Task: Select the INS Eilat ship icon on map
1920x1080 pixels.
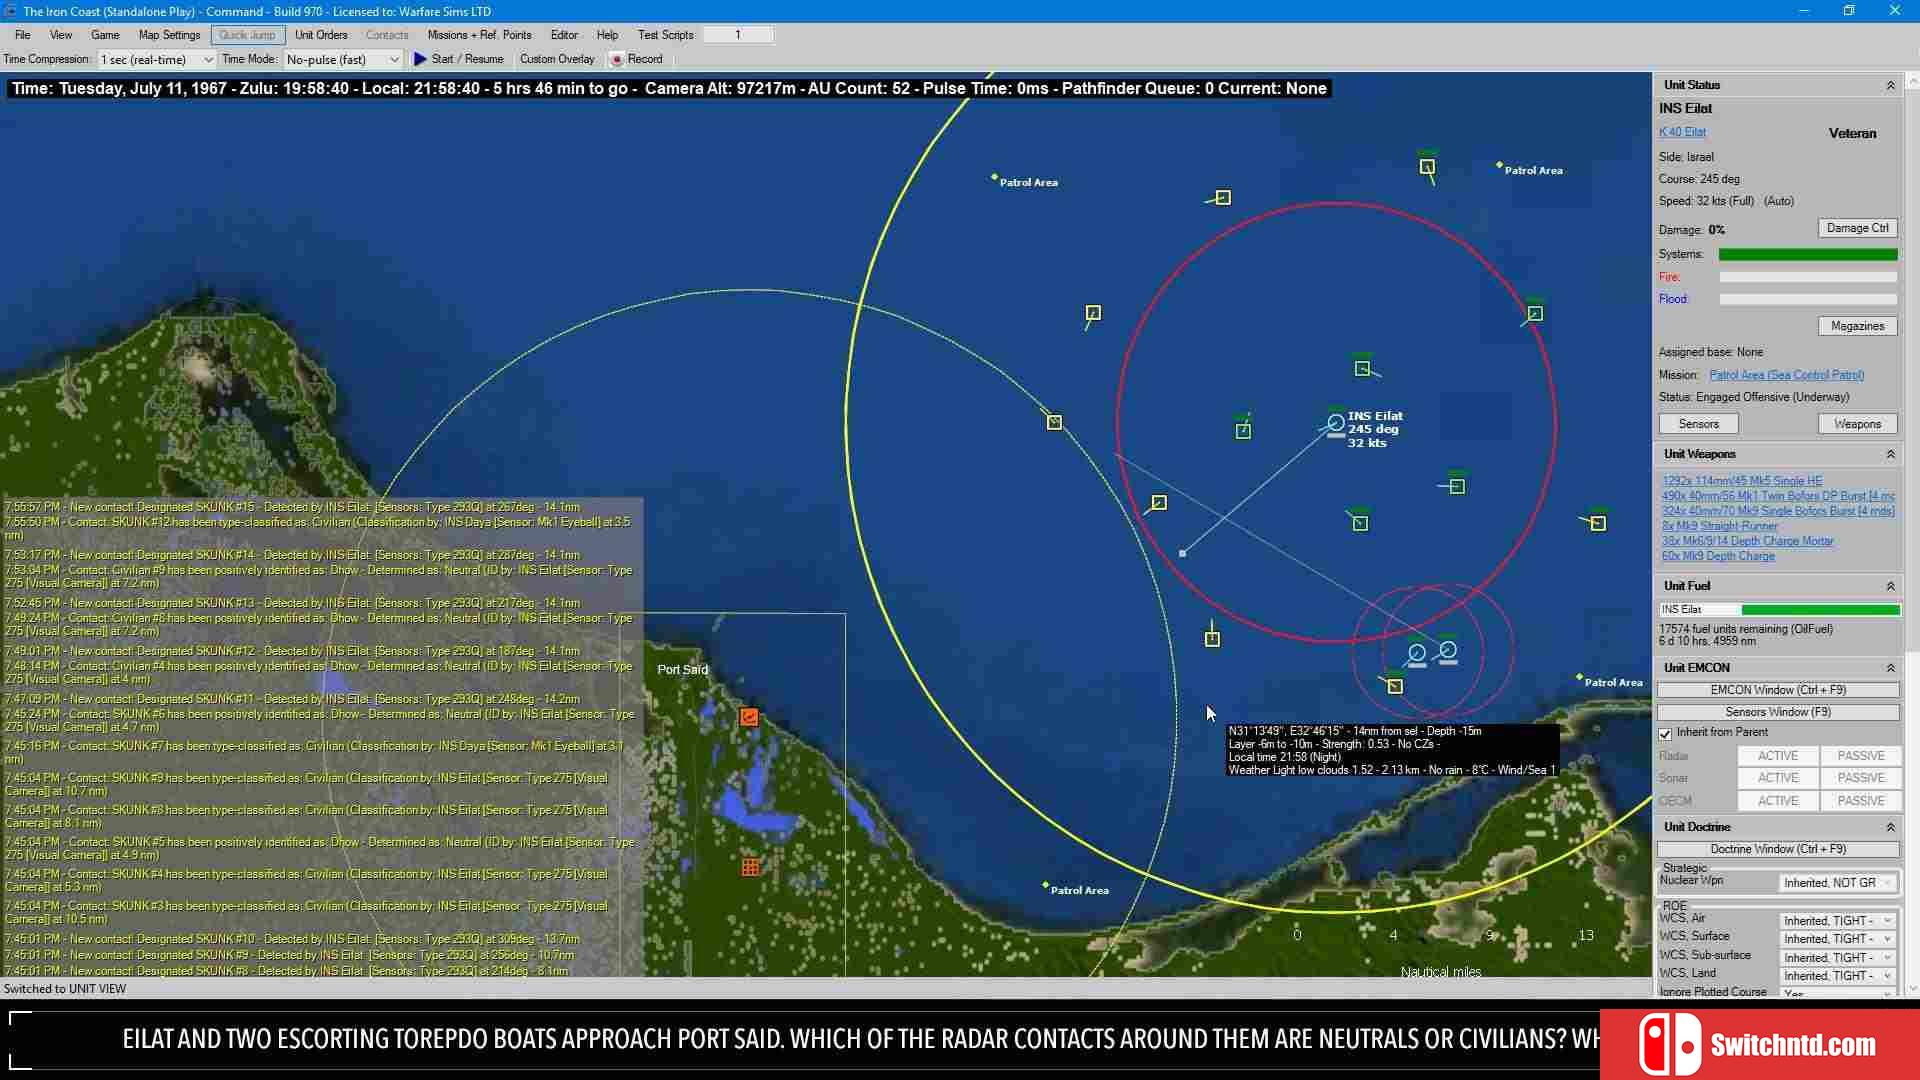Action: 1336,424
